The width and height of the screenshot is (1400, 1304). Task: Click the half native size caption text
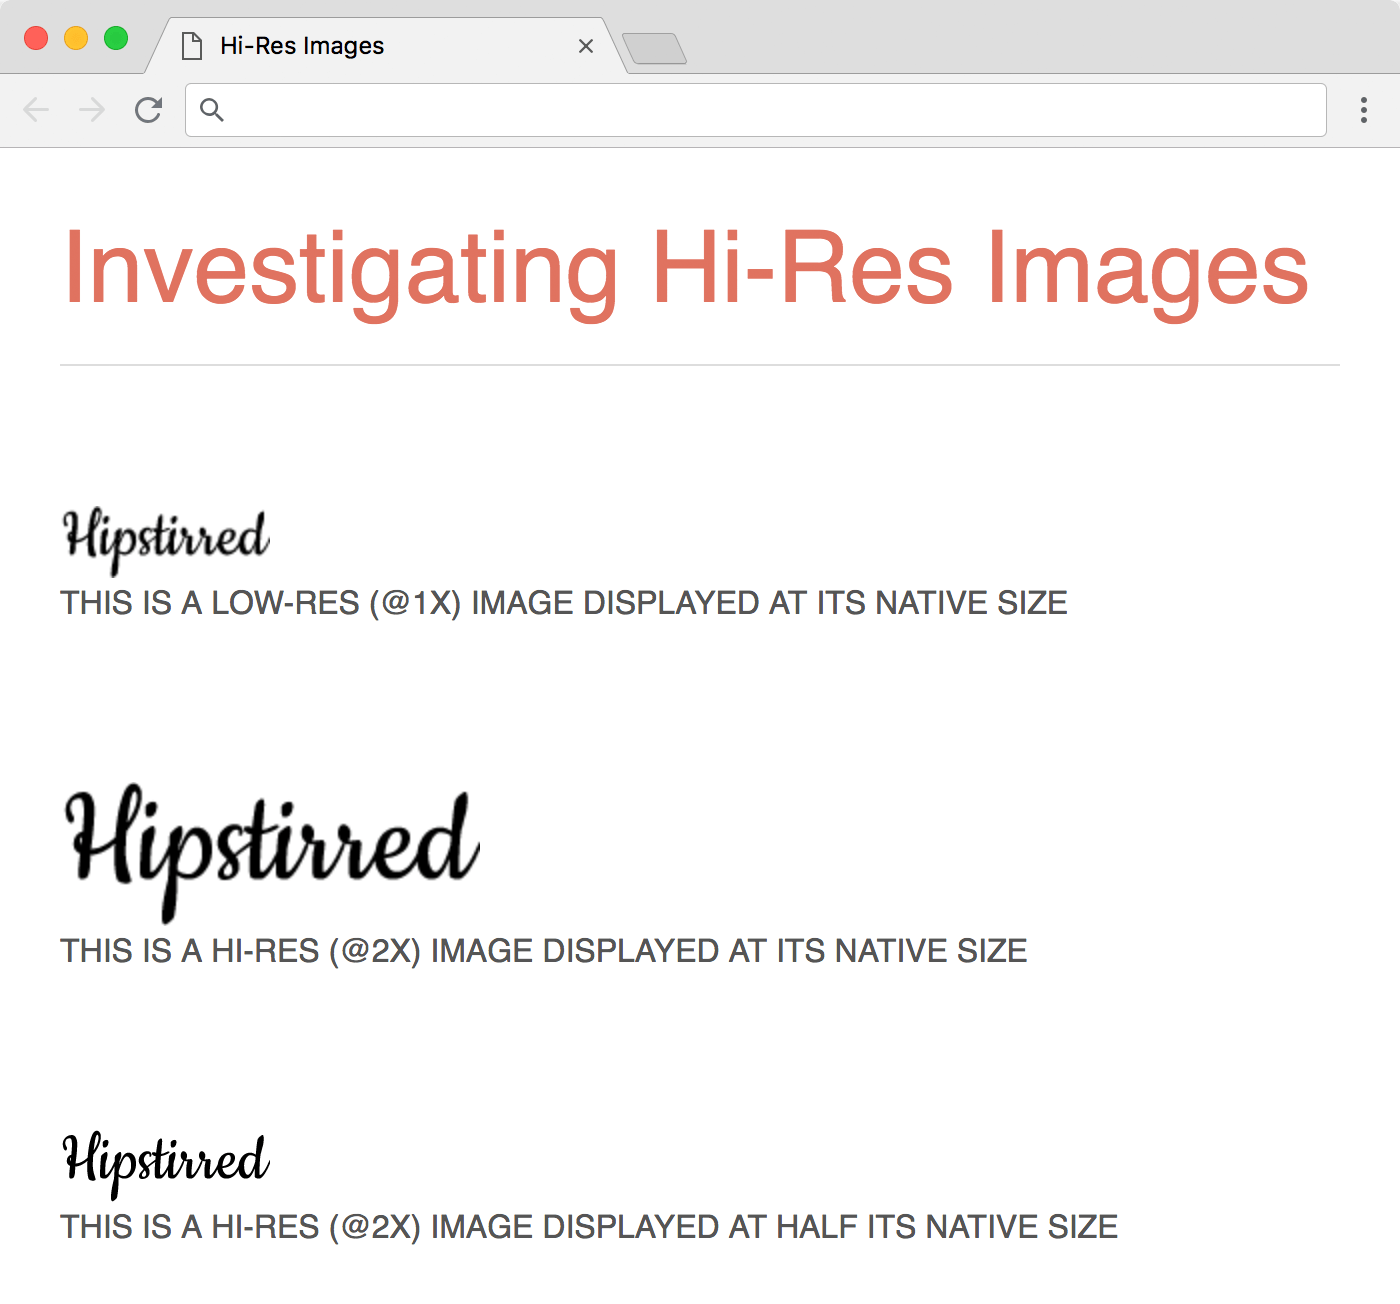point(589,1227)
